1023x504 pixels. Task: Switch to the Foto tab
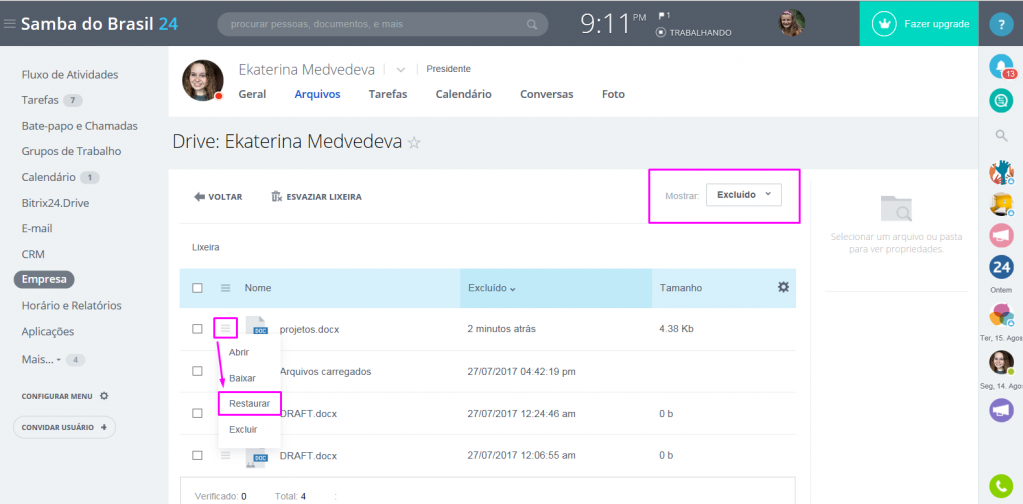[x=613, y=94]
